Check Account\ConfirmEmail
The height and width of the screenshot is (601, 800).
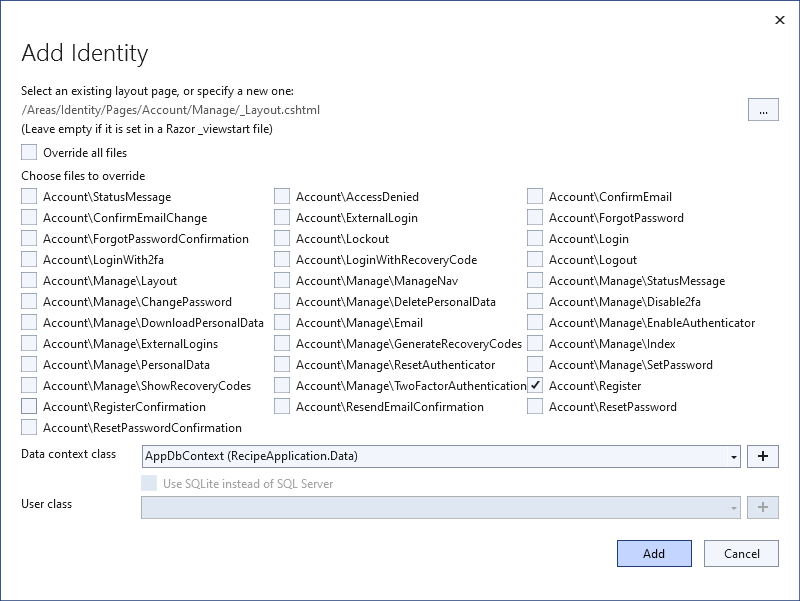[x=535, y=196]
